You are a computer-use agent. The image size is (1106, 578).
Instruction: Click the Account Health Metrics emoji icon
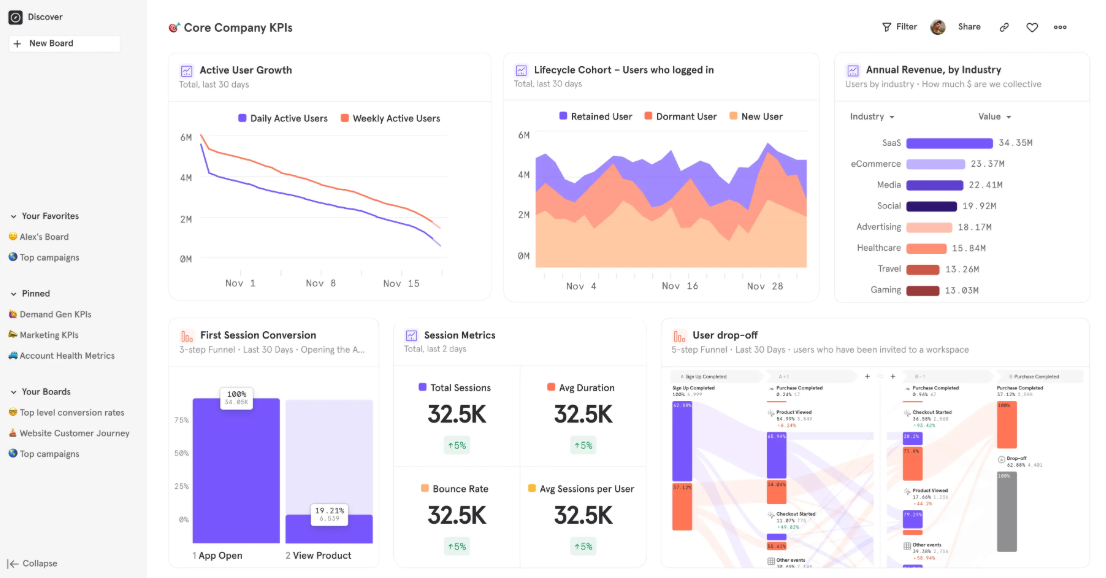click(13, 356)
